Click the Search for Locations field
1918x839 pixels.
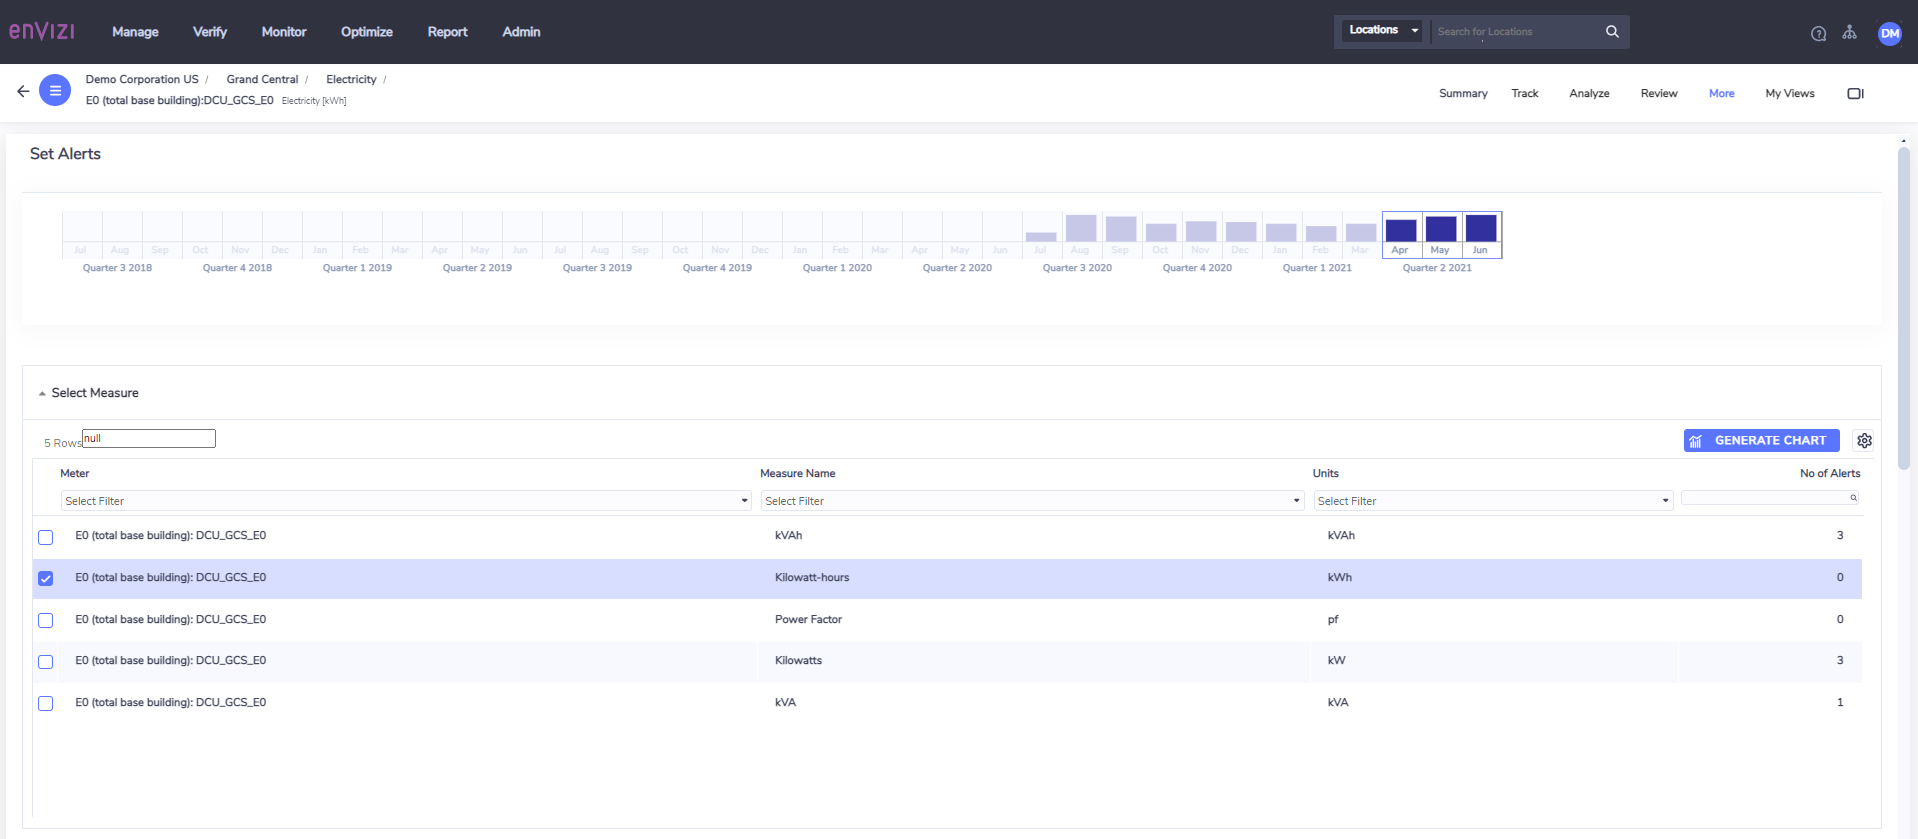pos(1515,32)
